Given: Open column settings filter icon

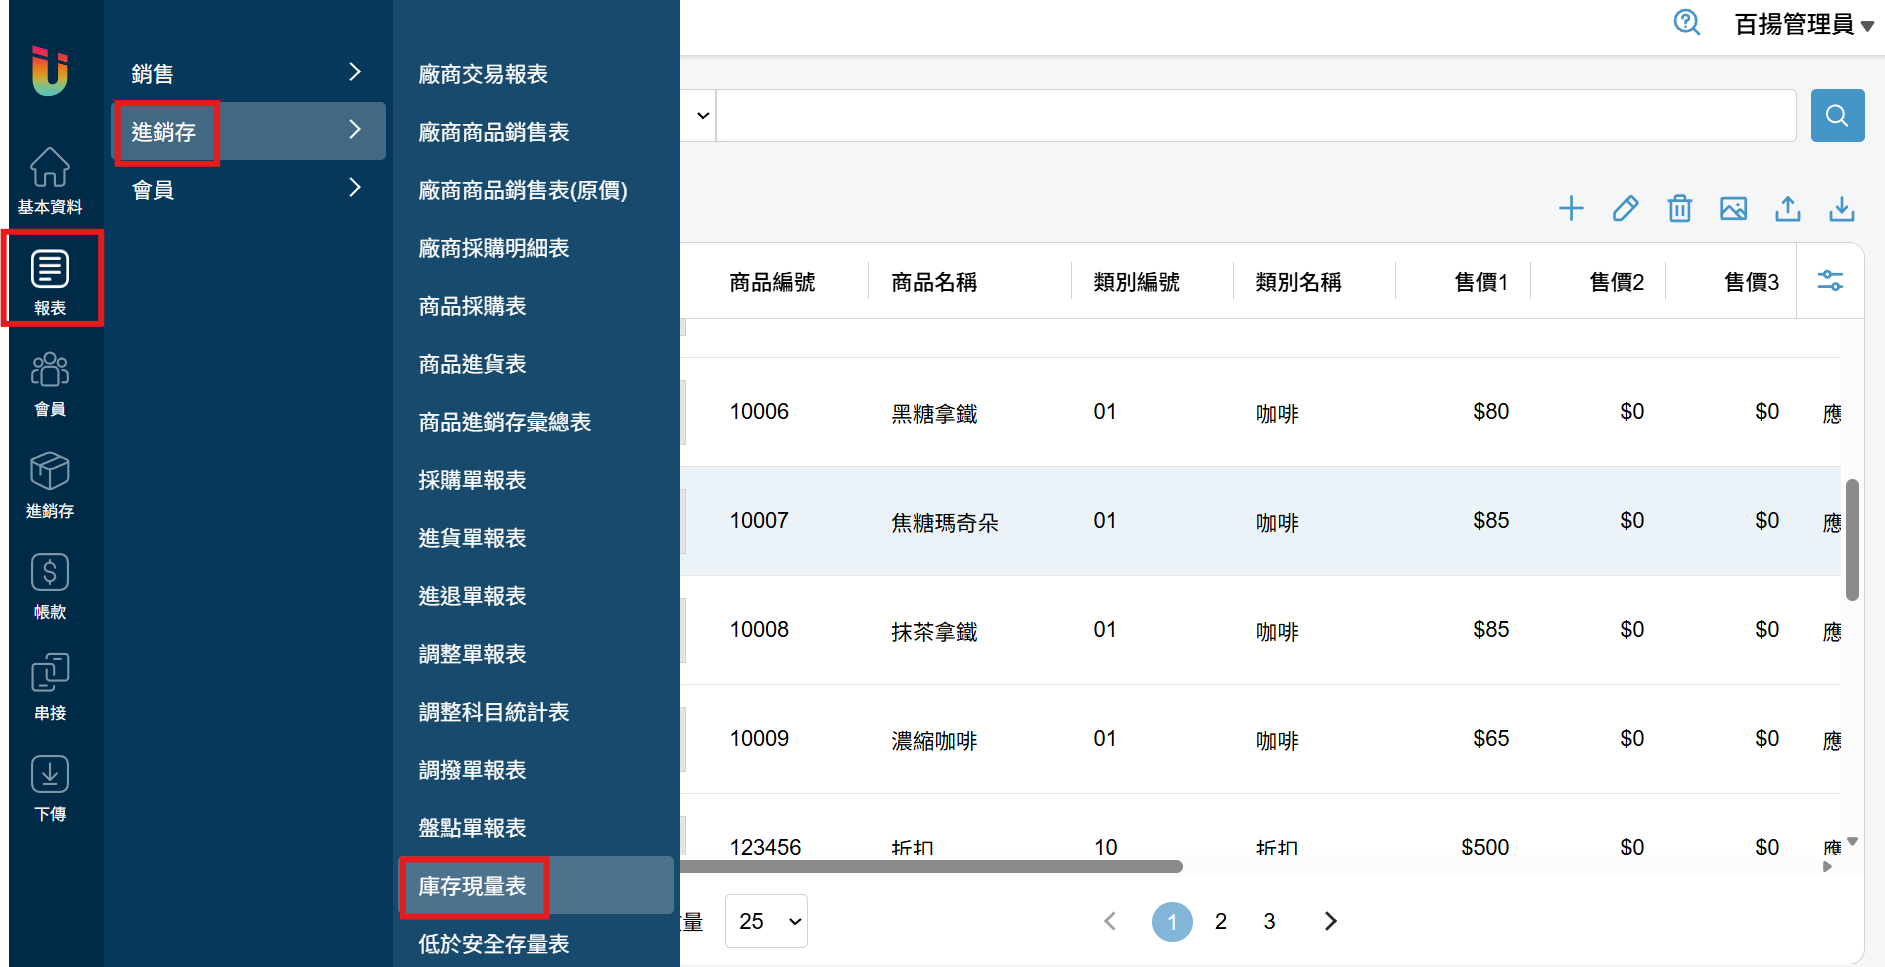Looking at the screenshot, I should (1830, 281).
